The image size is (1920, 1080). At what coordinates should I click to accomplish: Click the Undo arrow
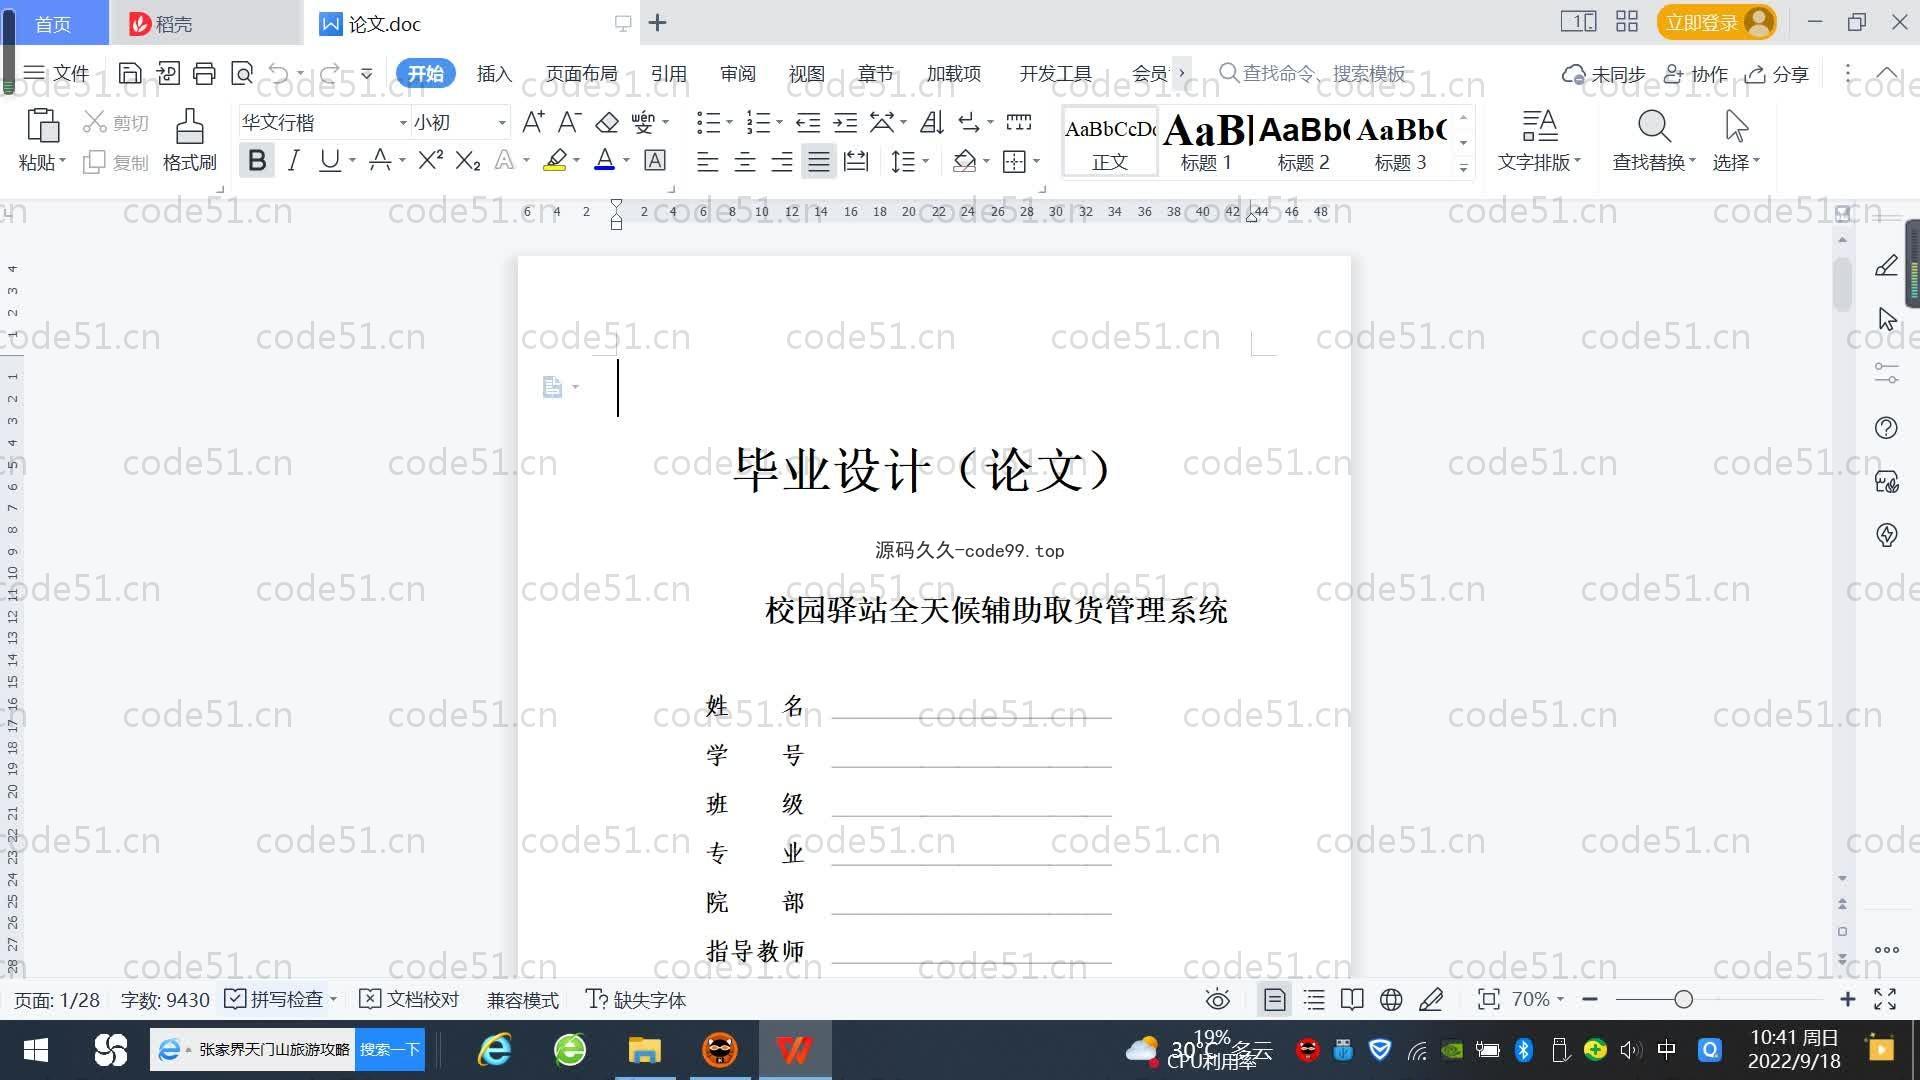pyautogui.click(x=279, y=73)
